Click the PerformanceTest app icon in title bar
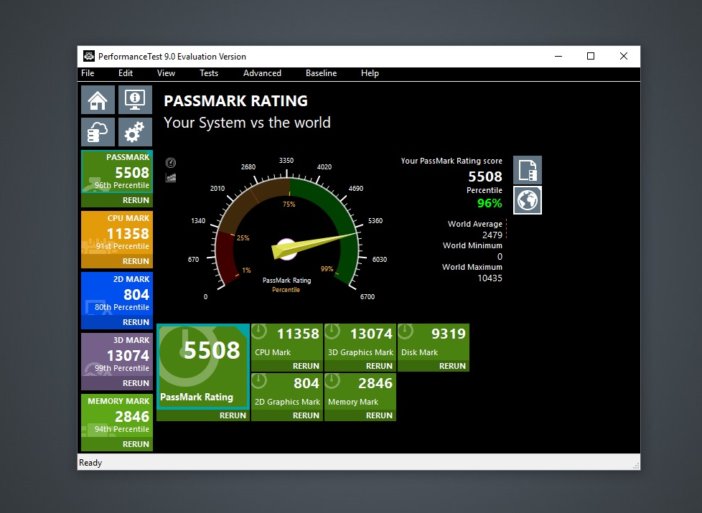Viewport: 702px width, 513px height. [x=89, y=56]
